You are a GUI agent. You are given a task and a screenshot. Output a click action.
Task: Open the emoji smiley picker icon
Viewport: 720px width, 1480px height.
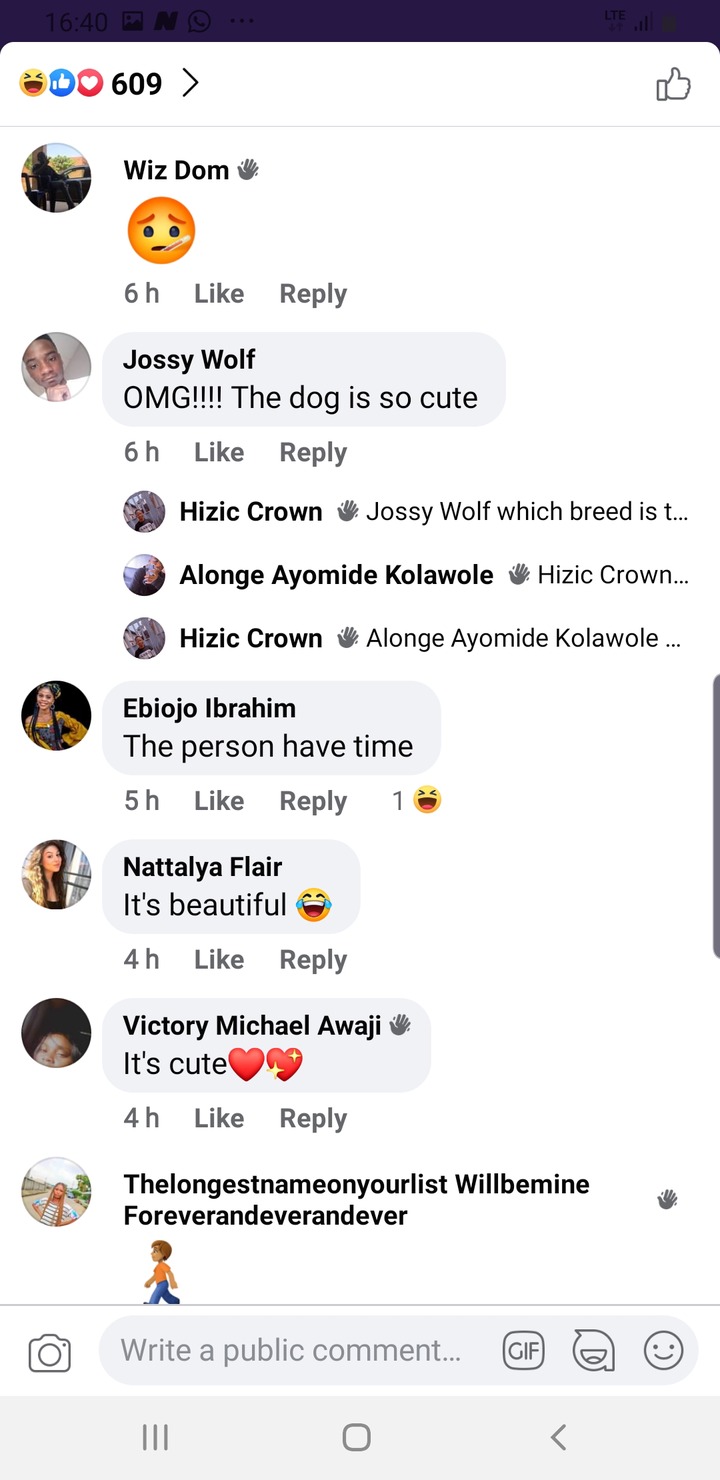coord(663,1351)
